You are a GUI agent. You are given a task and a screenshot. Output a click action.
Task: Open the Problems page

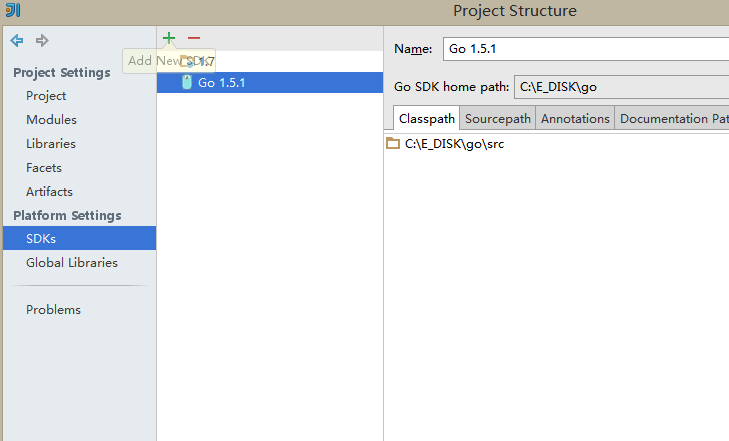point(53,309)
